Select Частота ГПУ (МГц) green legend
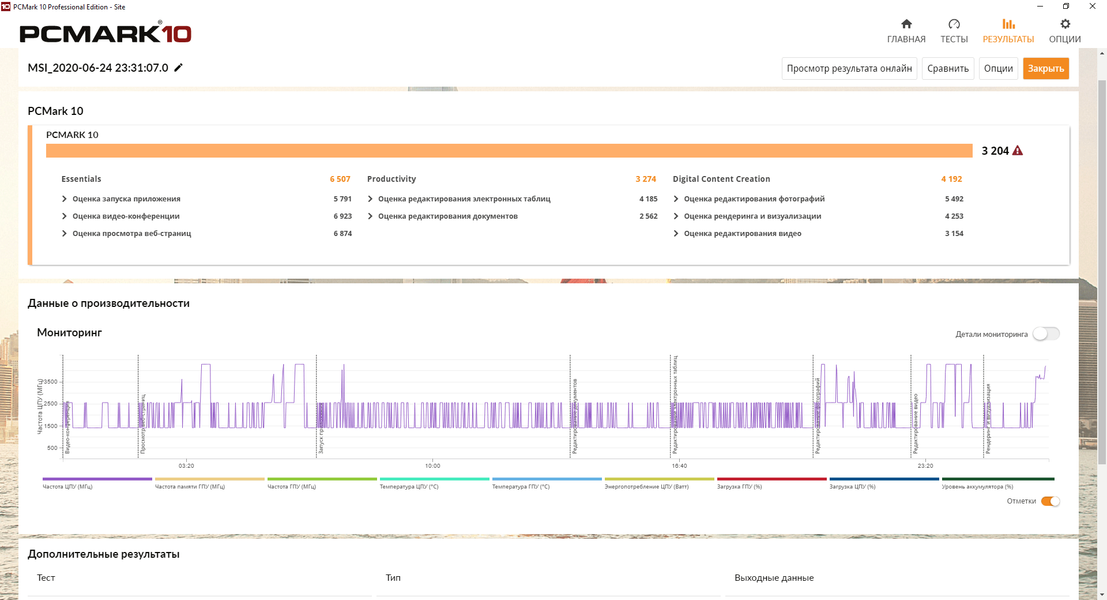This screenshot has height=600, width=1107. point(322,479)
